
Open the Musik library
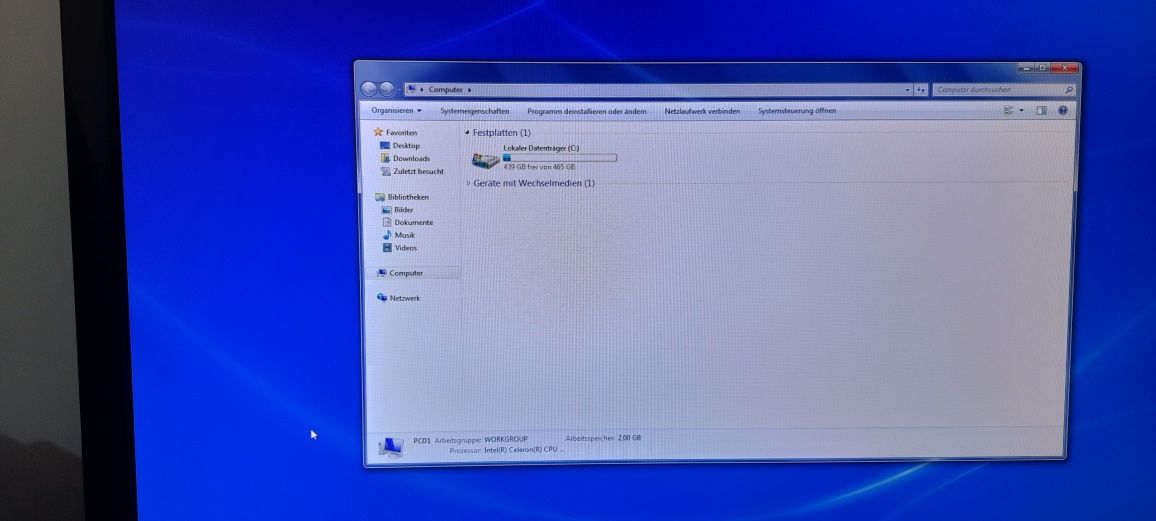[404, 235]
